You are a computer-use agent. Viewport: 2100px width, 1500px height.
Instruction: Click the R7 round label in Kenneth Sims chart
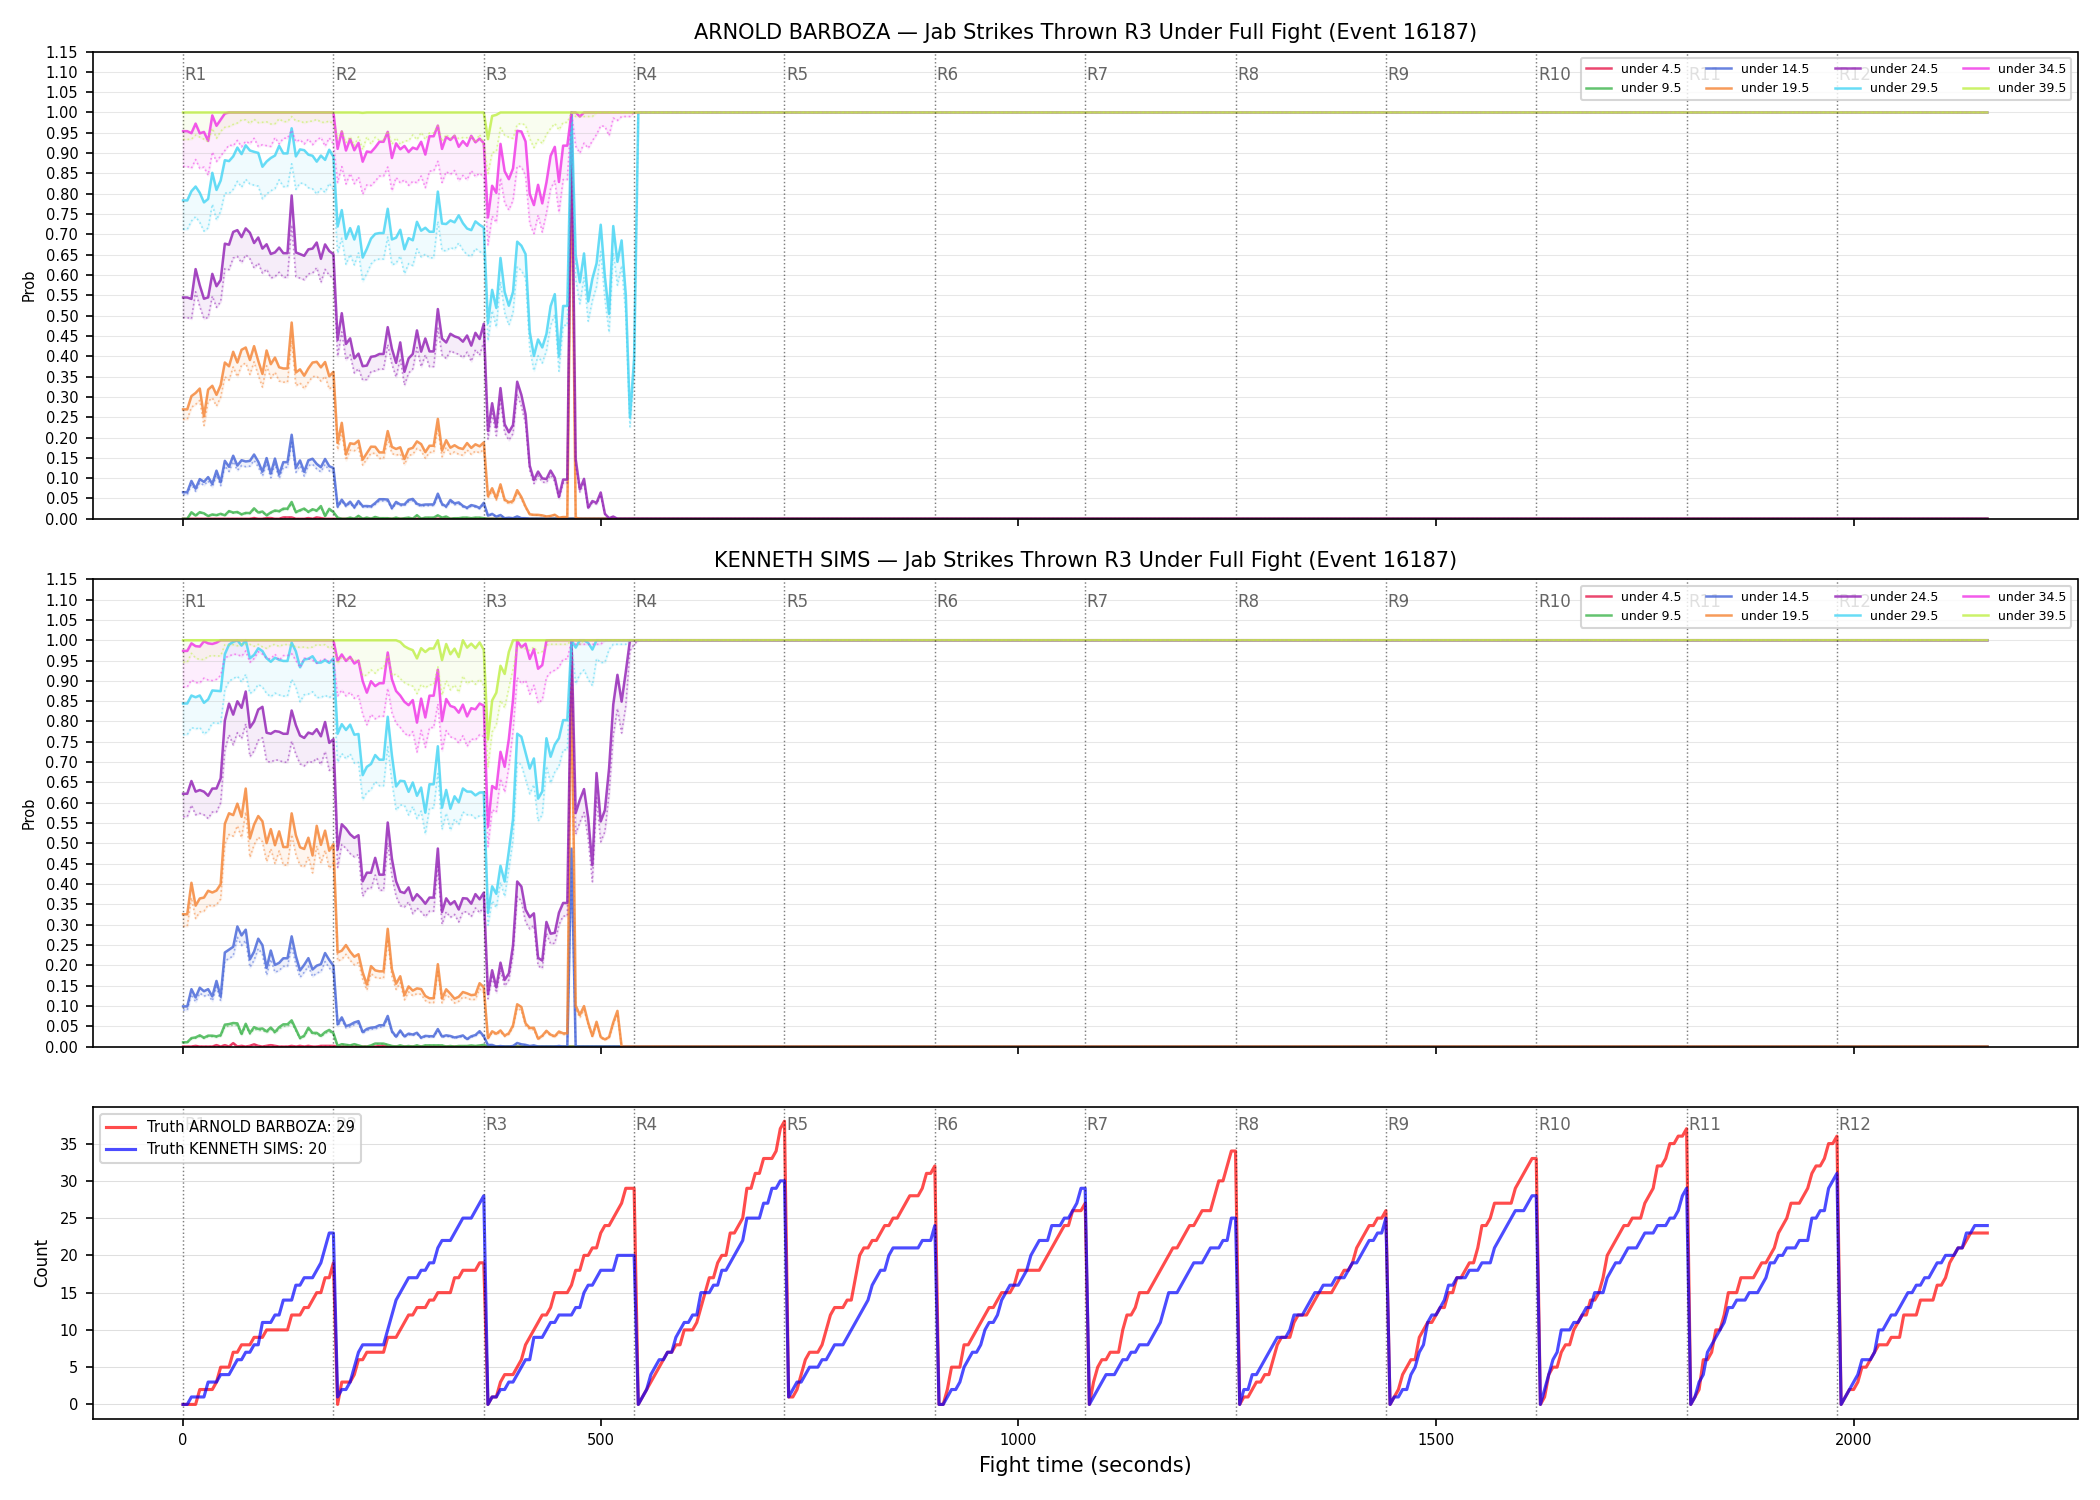[1097, 601]
